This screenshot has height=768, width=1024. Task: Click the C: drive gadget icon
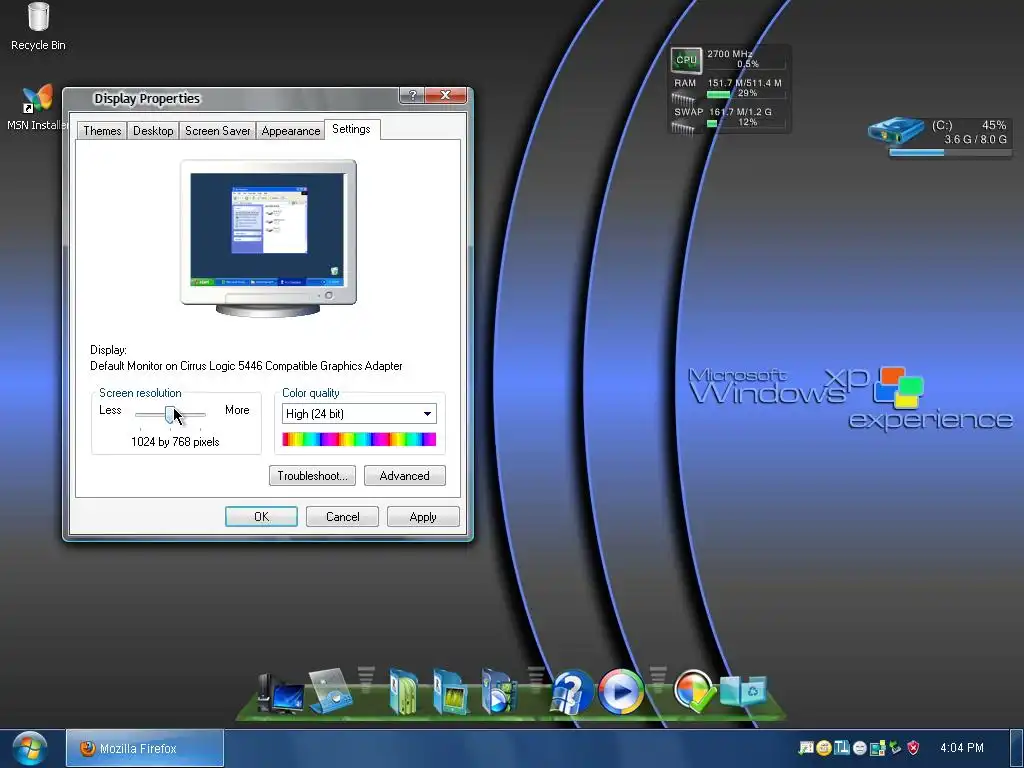896,131
